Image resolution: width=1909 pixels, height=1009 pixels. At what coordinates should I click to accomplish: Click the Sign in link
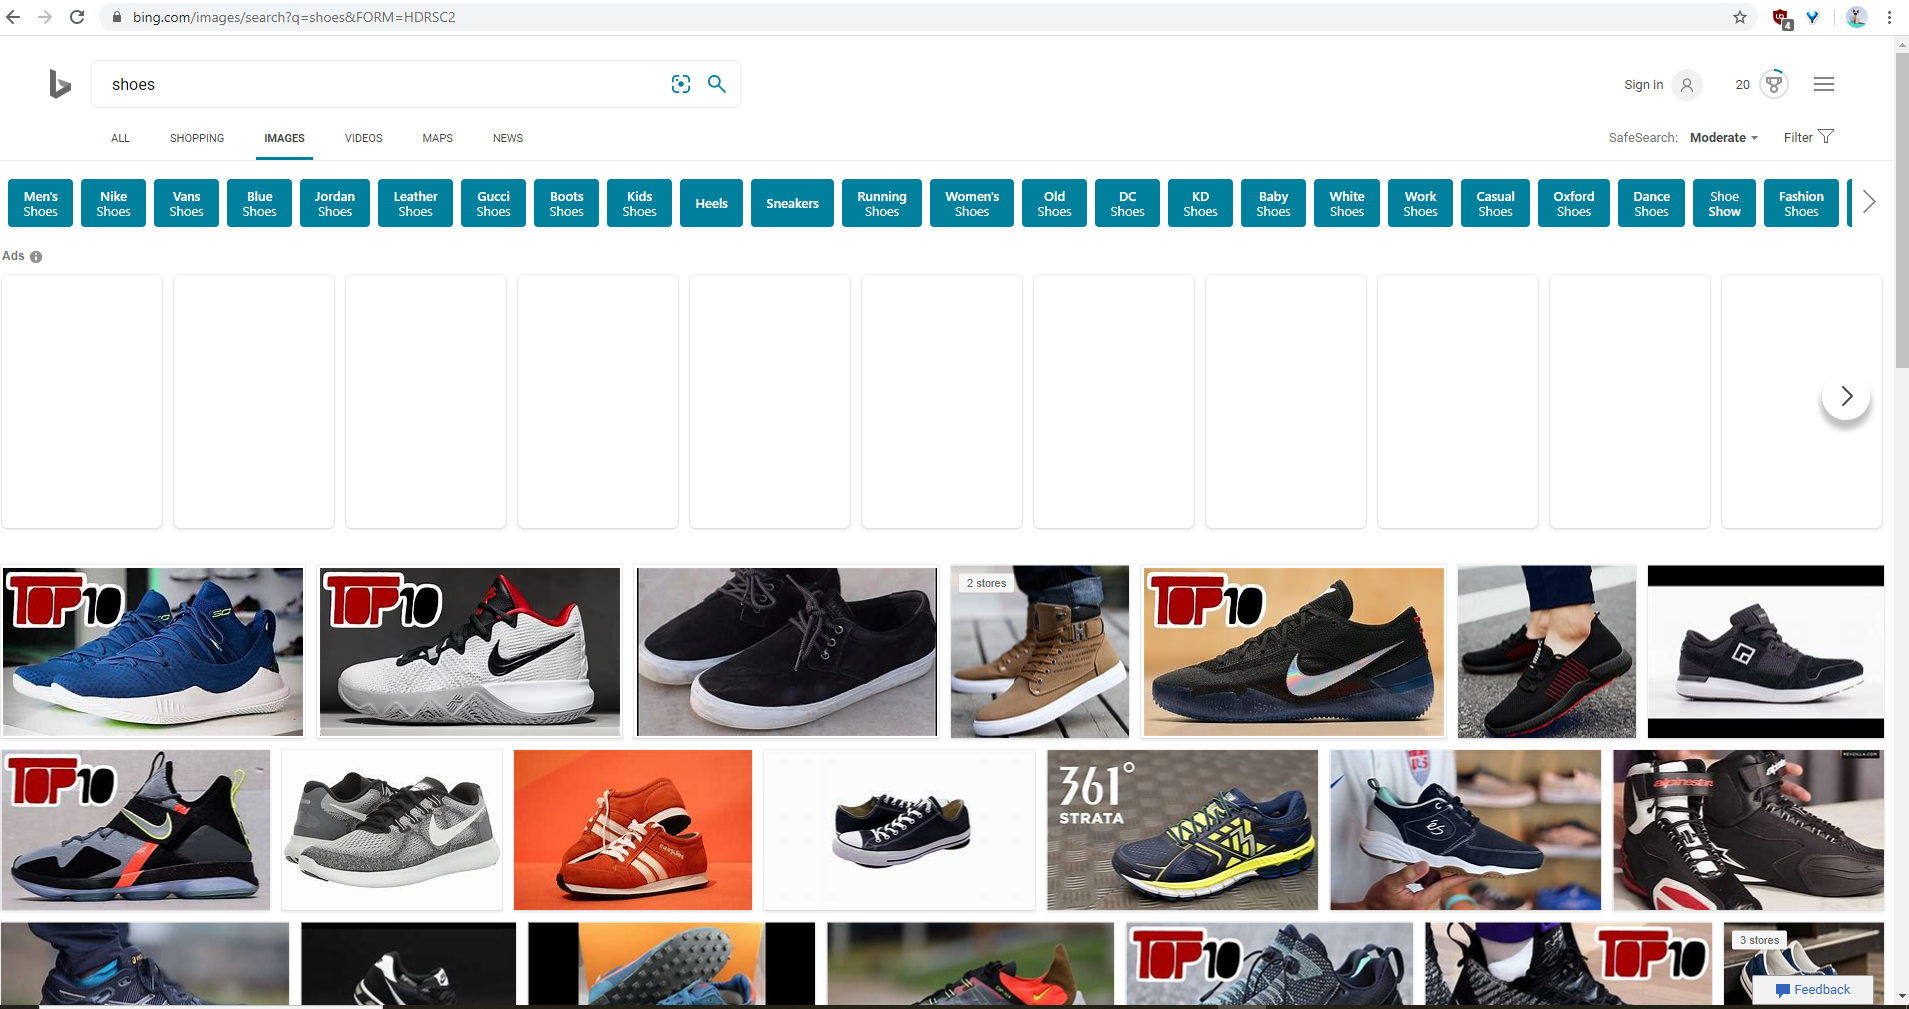point(1643,85)
